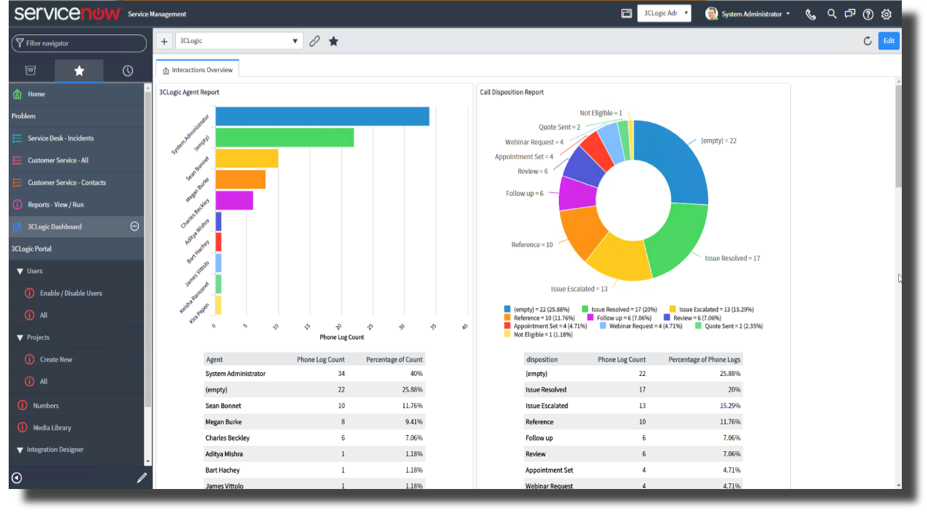This screenshot has width=927, height=522.
Task: Open System Administrator user menu
Action: pos(747,14)
